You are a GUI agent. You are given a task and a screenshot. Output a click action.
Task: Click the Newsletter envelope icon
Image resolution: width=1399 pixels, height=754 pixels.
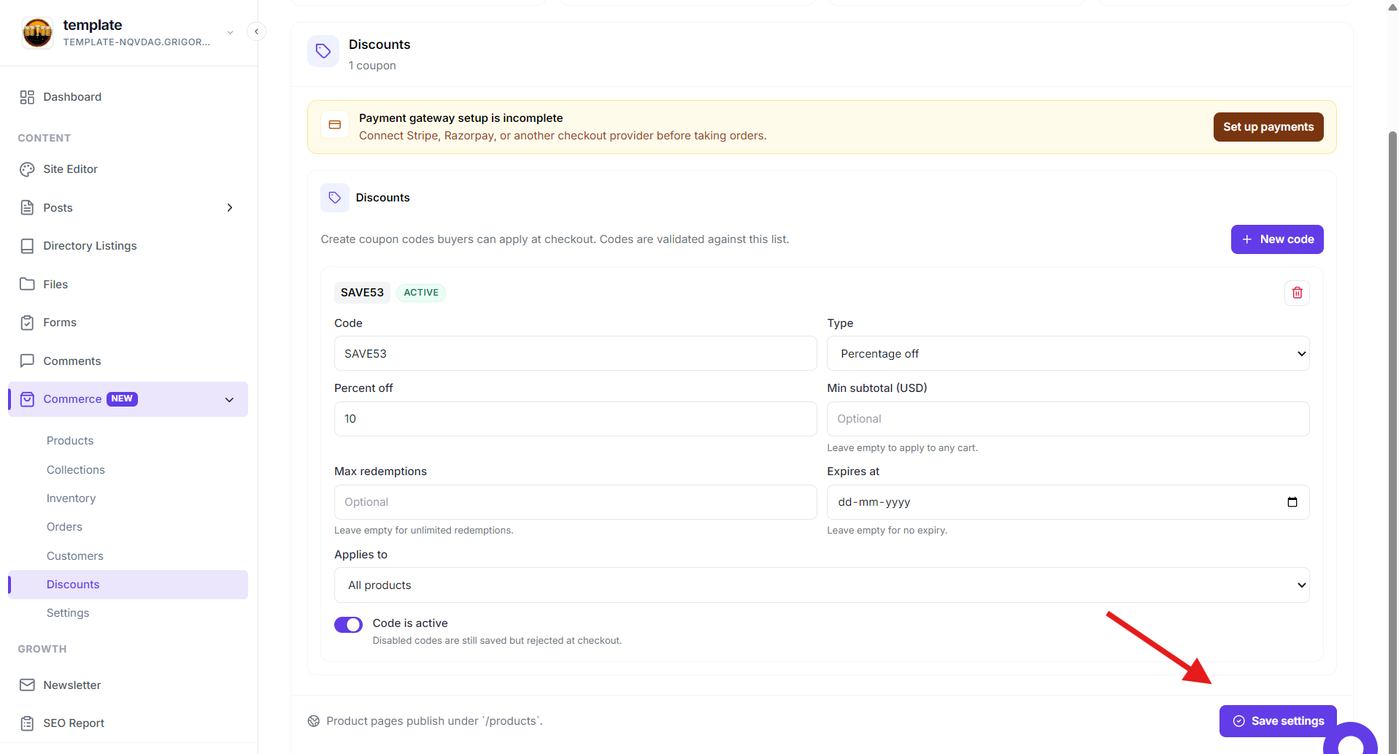[x=27, y=685]
